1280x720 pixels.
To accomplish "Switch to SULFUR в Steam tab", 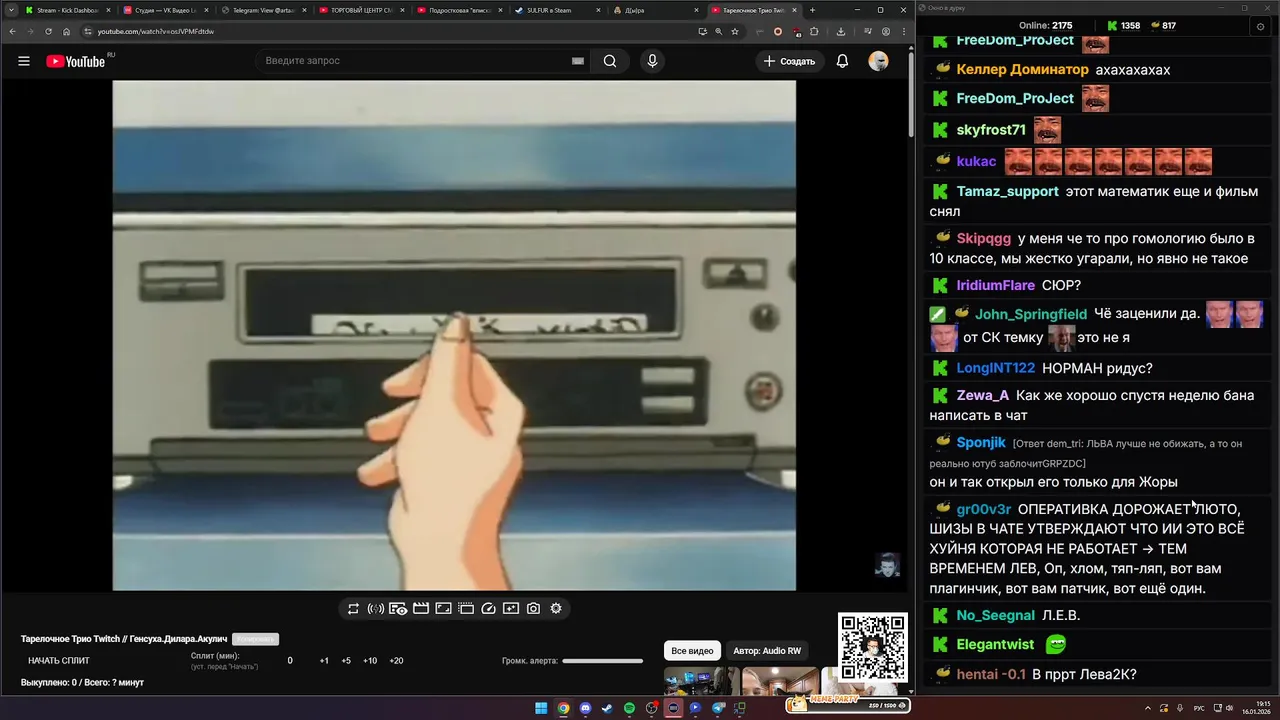I will [556, 10].
